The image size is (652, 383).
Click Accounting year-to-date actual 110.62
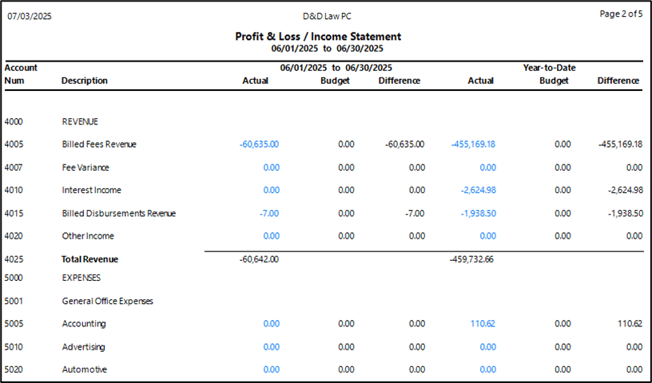[483, 324]
